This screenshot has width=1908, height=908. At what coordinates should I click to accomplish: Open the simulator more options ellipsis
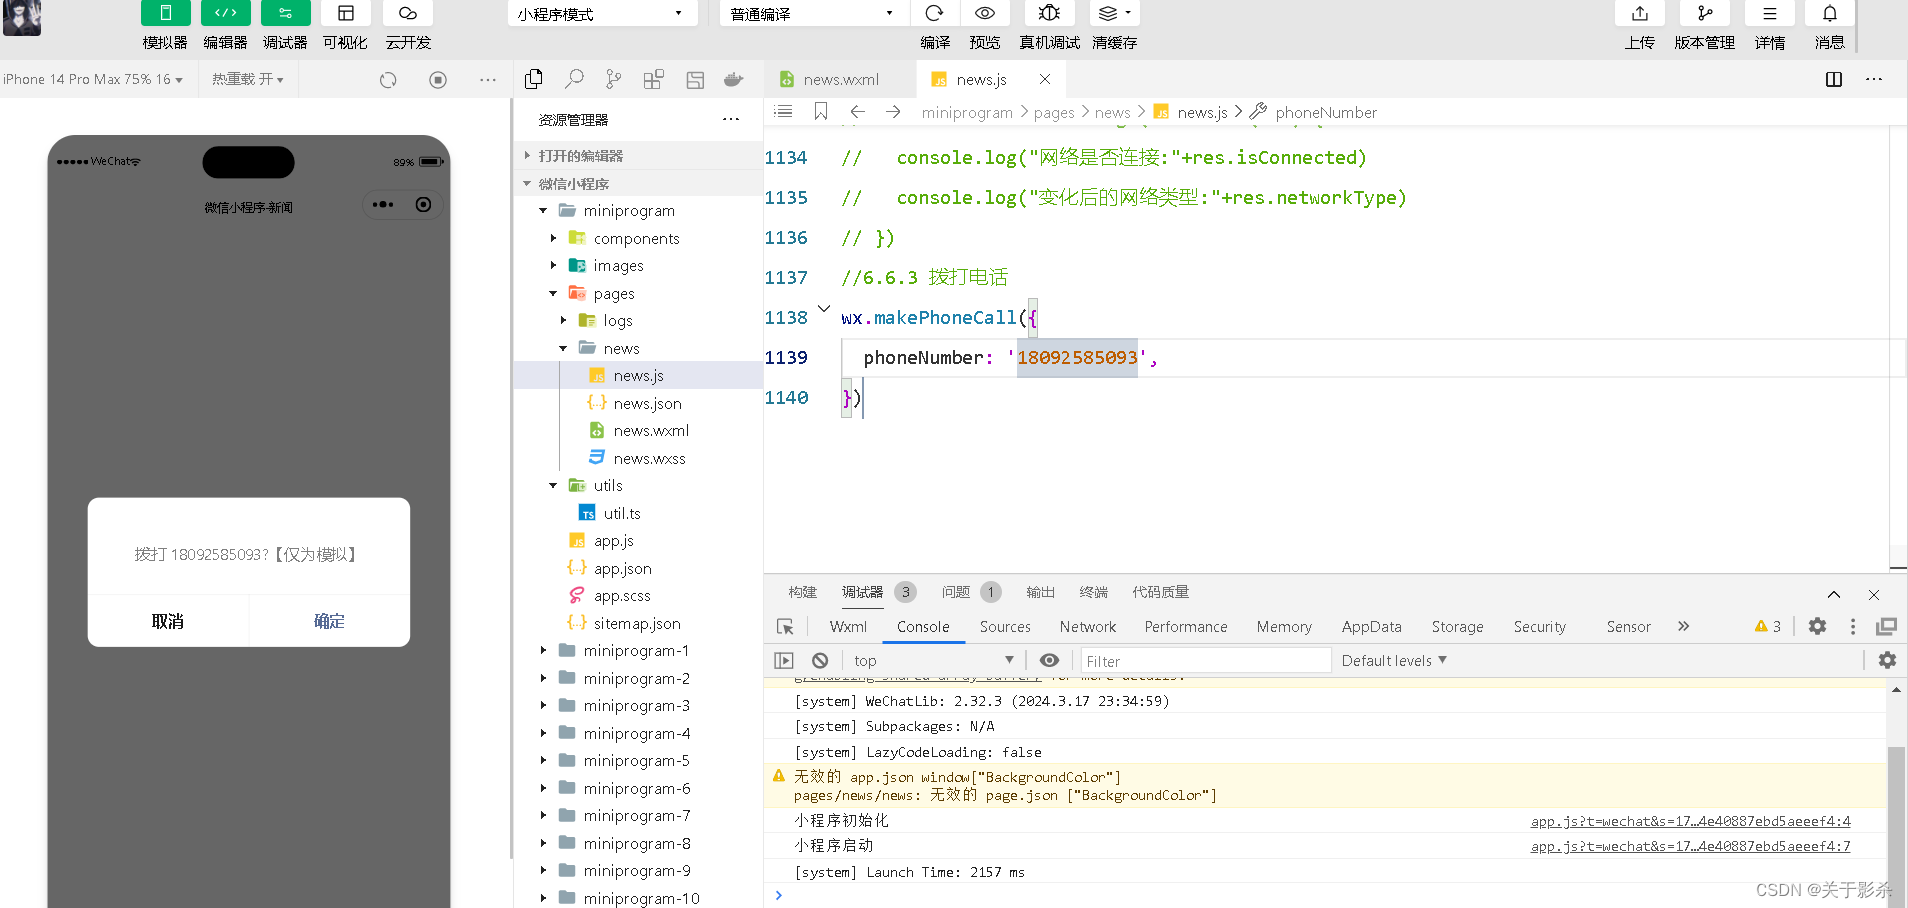pyautogui.click(x=488, y=80)
